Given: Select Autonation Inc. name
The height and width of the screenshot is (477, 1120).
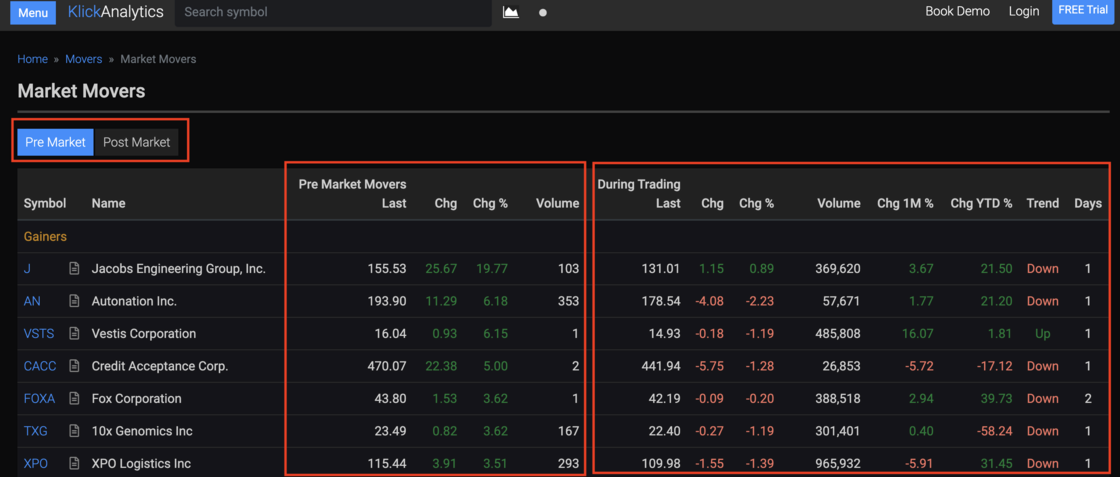Looking at the screenshot, I should pos(134,301).
